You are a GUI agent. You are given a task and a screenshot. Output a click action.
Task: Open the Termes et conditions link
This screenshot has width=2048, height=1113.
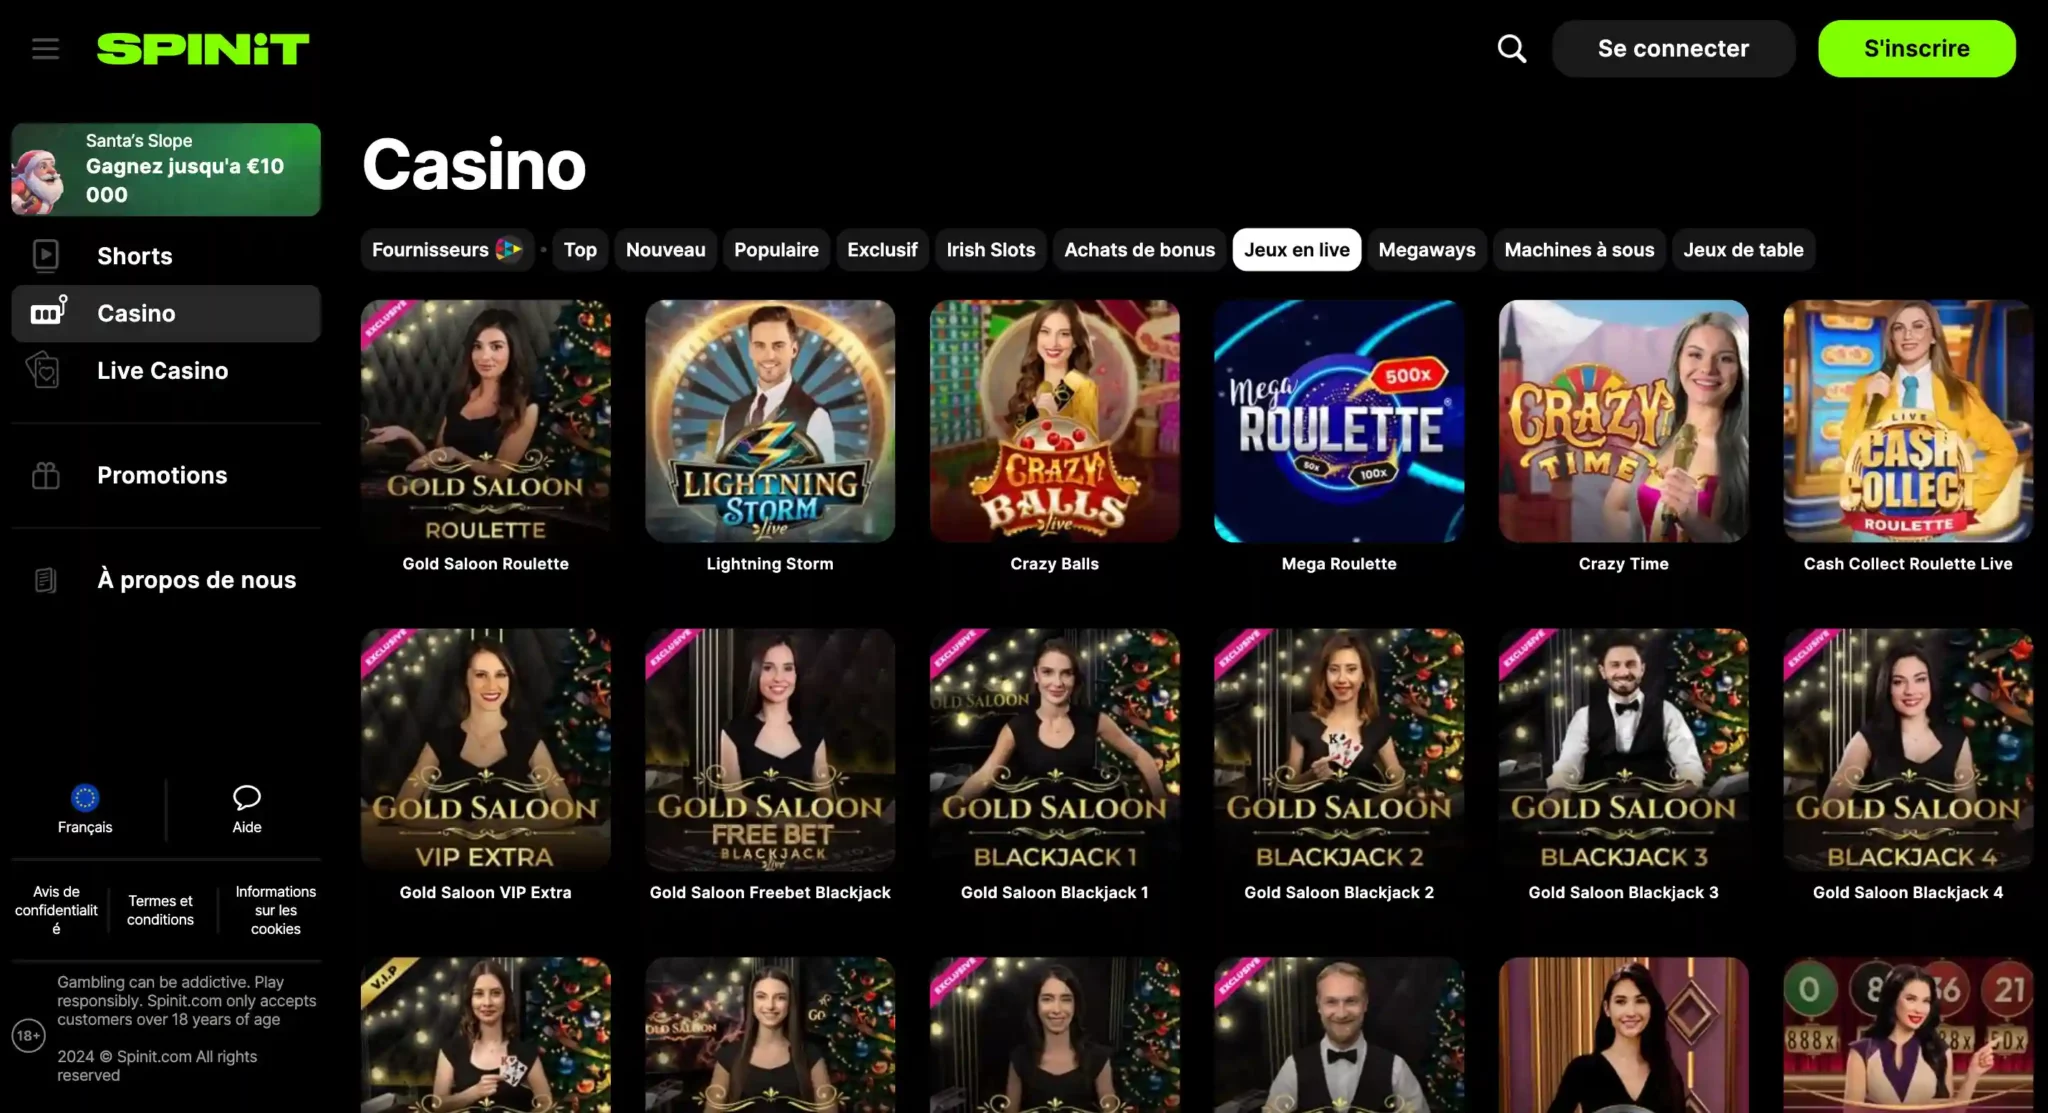point(160,910)
